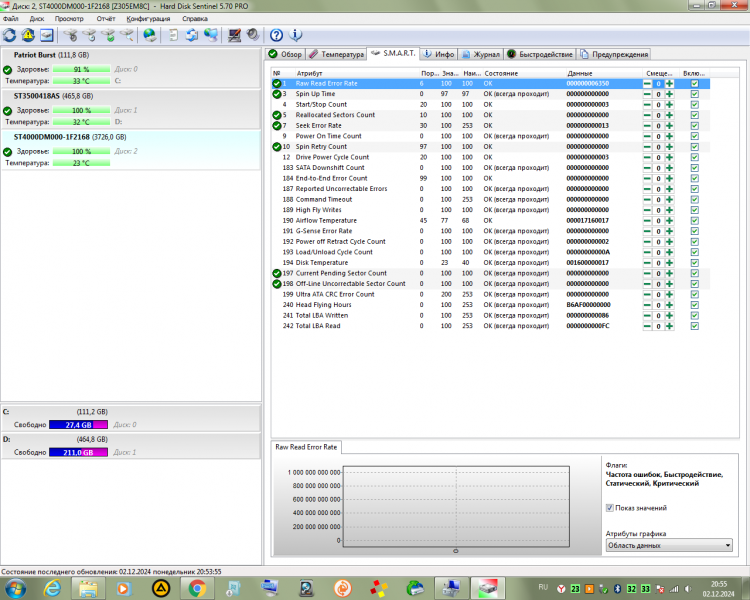Open Help question mark toolbar icon
Screen dimensions: 750x600
[276, 35]
